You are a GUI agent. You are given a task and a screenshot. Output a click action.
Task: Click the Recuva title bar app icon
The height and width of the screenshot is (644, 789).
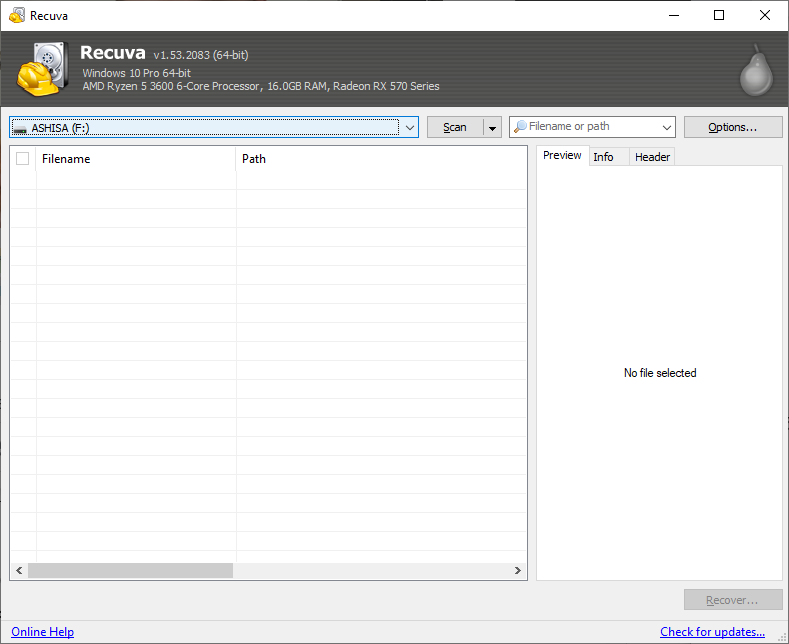[17, 16]
